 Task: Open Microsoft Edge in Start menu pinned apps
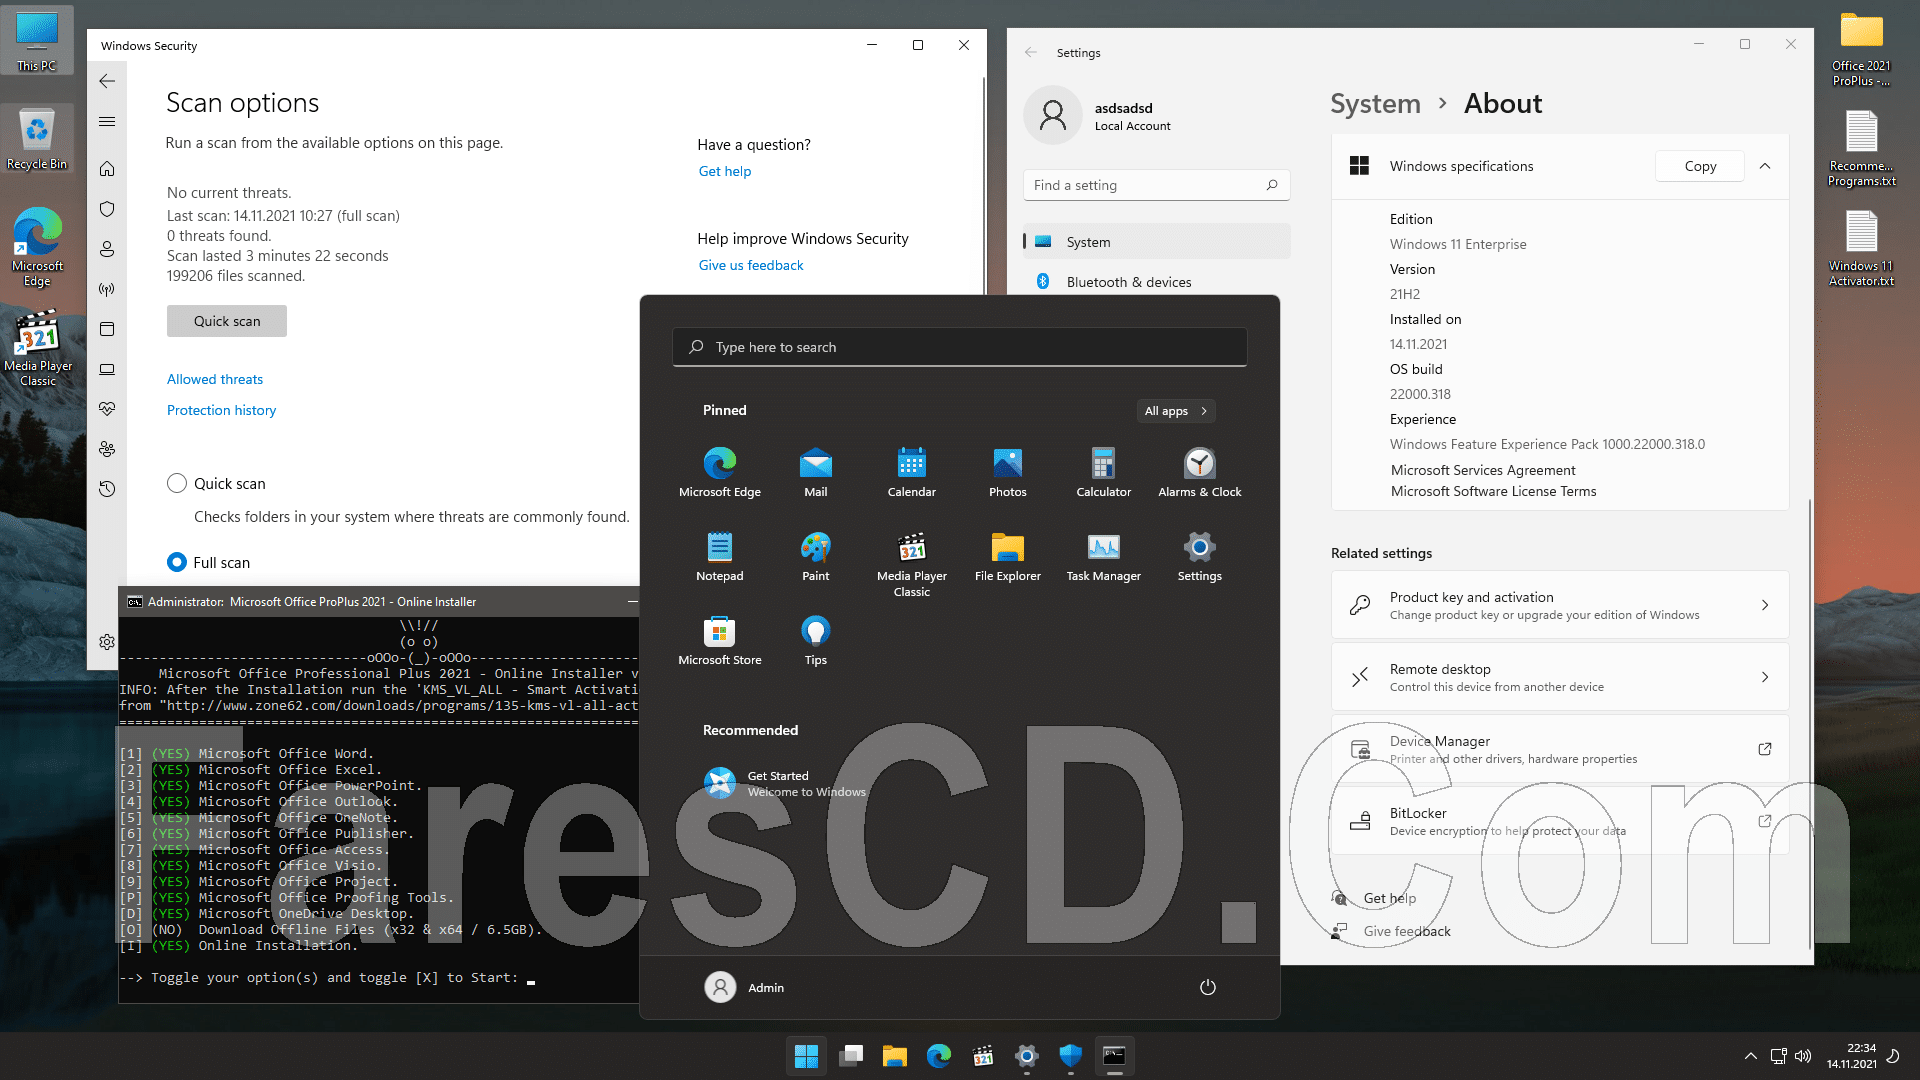click(720, 472)
